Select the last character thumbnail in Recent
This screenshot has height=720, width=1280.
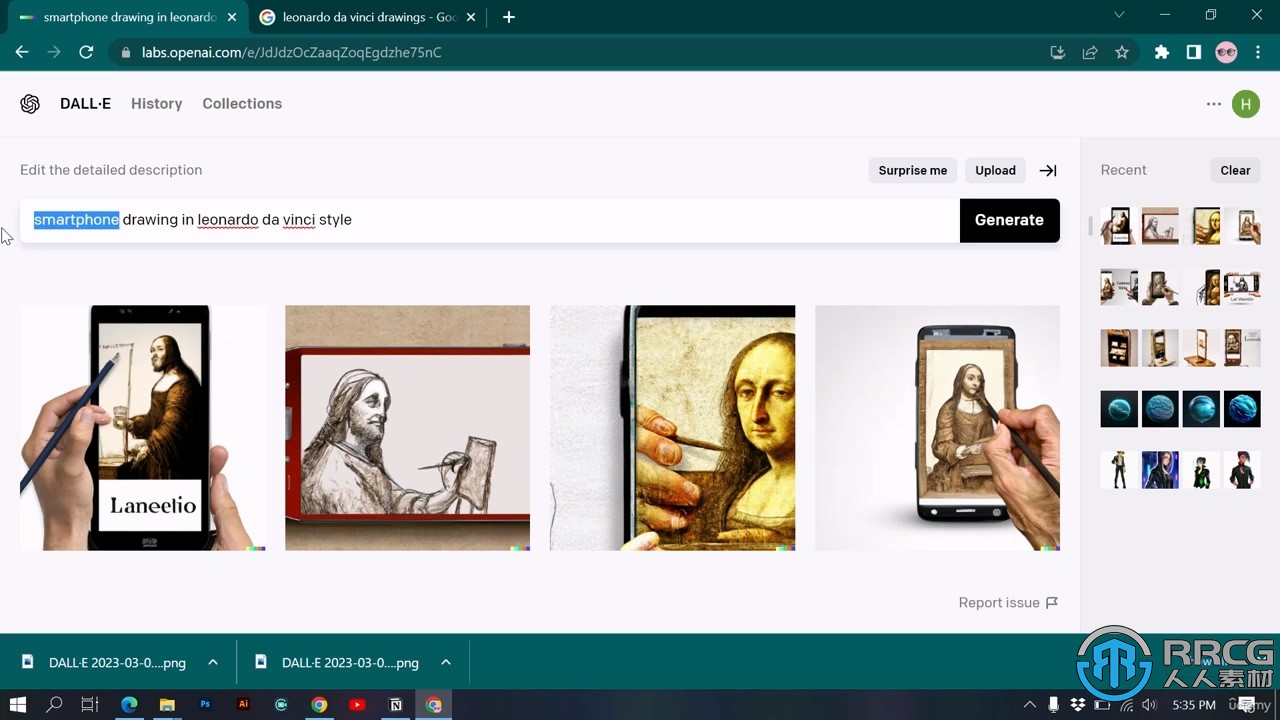(1242, 470)
